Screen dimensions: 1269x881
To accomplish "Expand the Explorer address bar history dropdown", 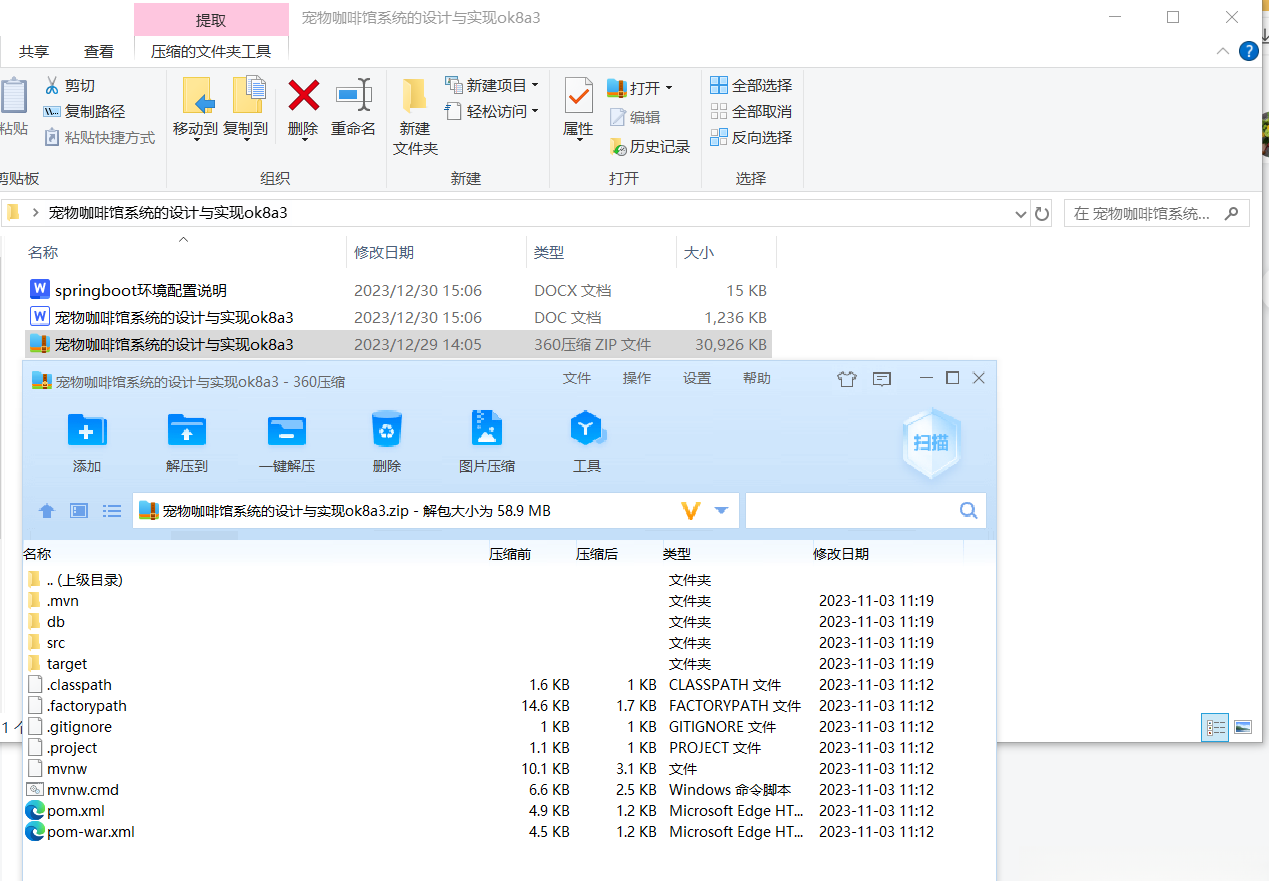I will click(1020, 213).
